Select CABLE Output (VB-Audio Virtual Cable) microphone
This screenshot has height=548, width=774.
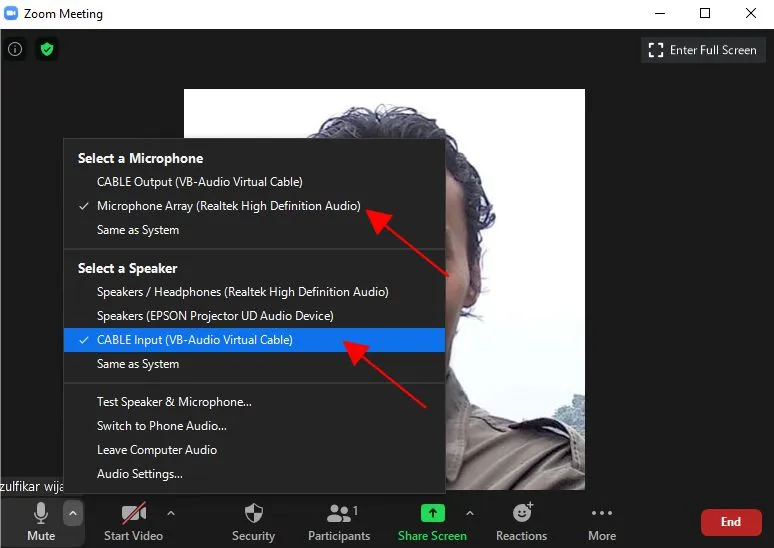(254, 182)
